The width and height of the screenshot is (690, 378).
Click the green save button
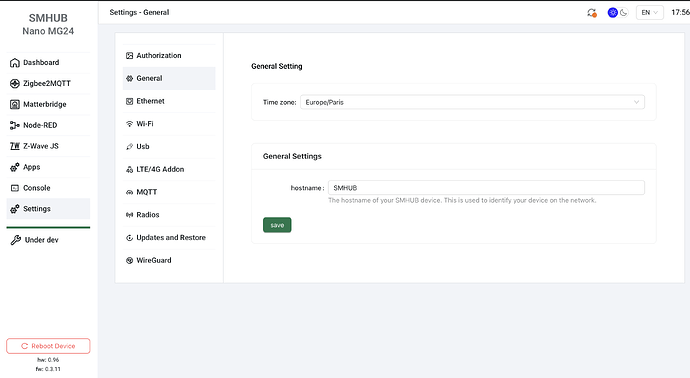coord(277,225)
